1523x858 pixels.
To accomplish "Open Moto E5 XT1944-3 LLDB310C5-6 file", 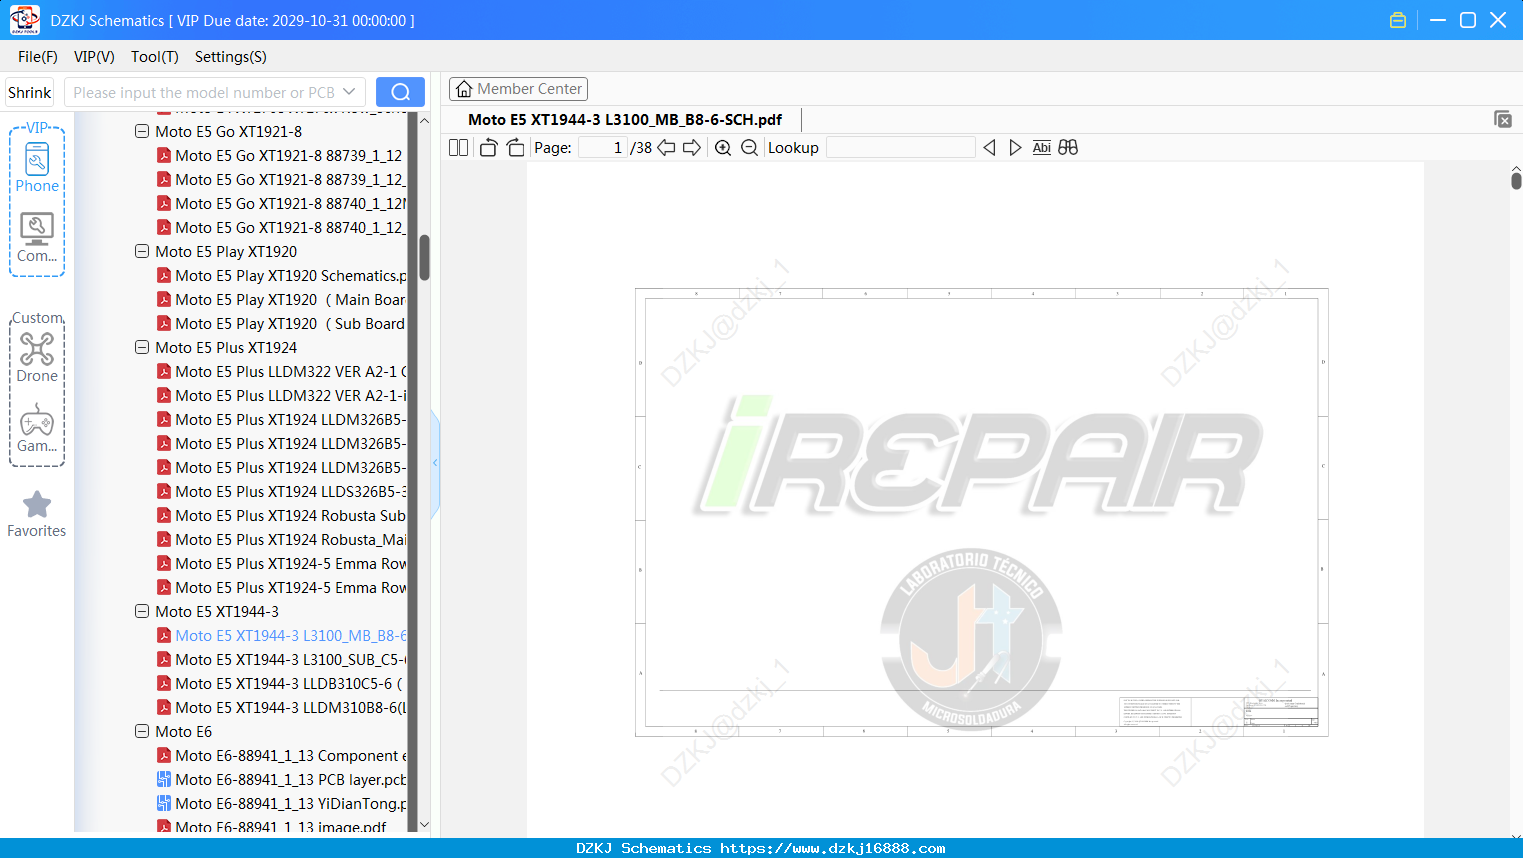I will click(288, 683).
